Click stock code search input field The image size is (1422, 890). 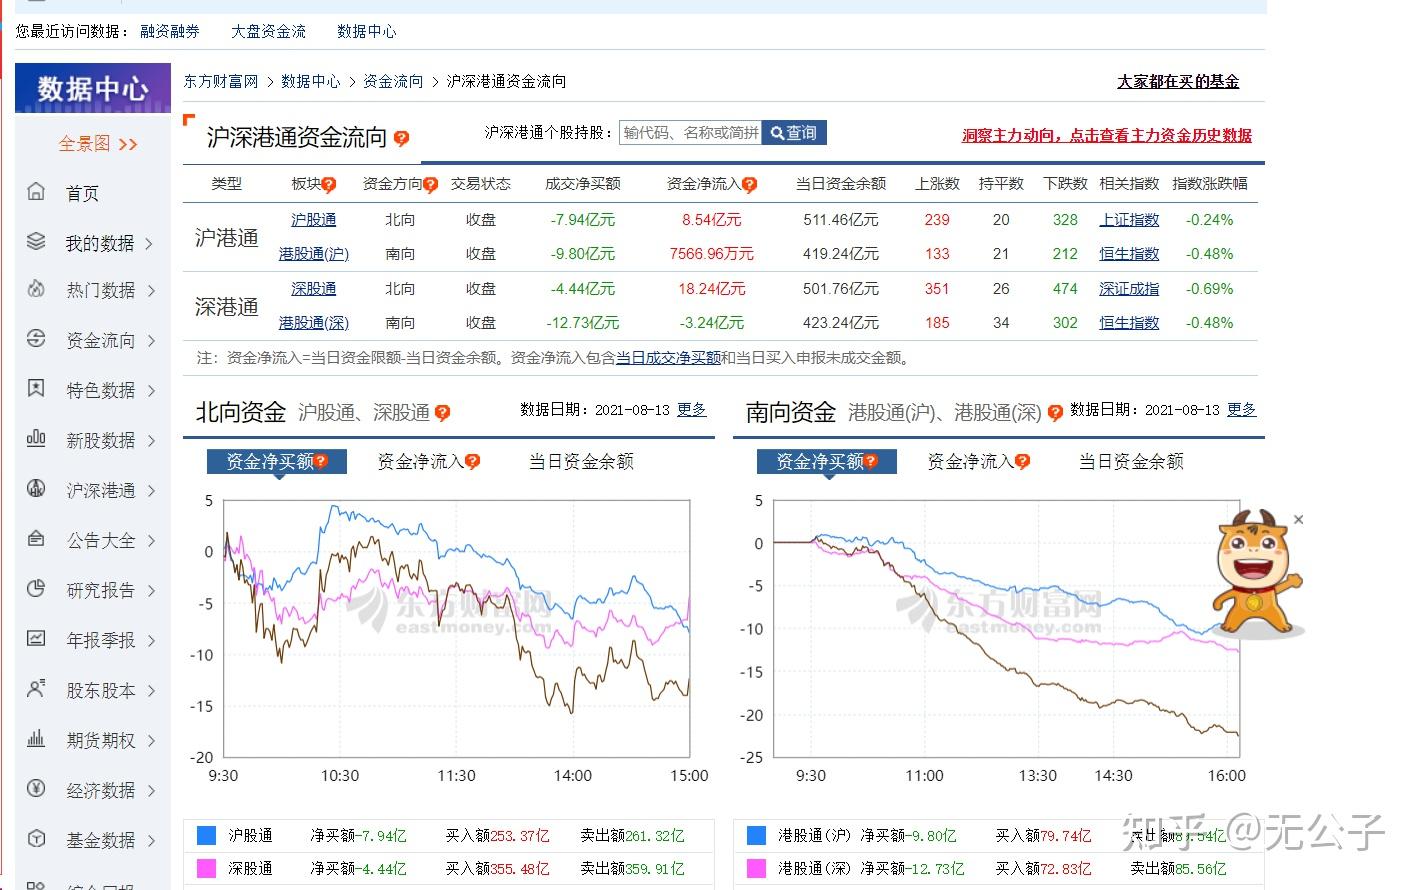pyautogui.click(x=690, y=132)
